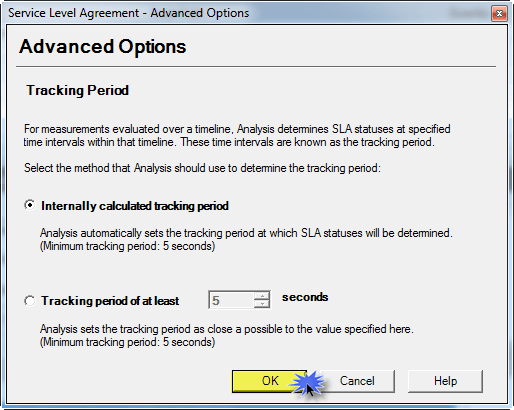Close the Advanced Options dialog window
The image size is (514, 410).
click(x=499, y=13)
